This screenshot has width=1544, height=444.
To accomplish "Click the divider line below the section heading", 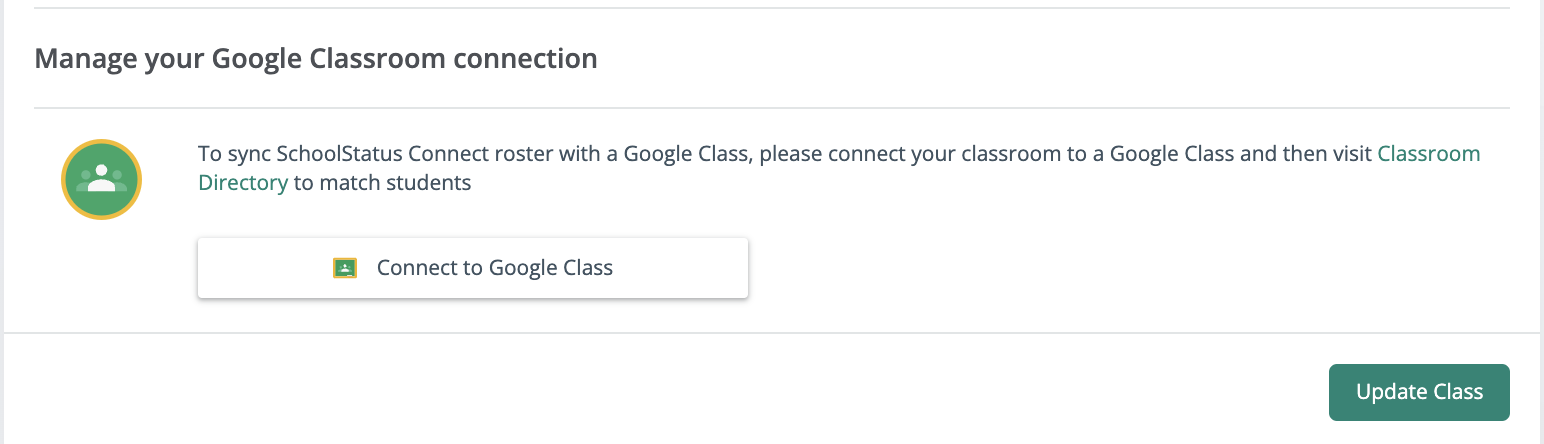I will pyautogui.click(x=772, y=107).
